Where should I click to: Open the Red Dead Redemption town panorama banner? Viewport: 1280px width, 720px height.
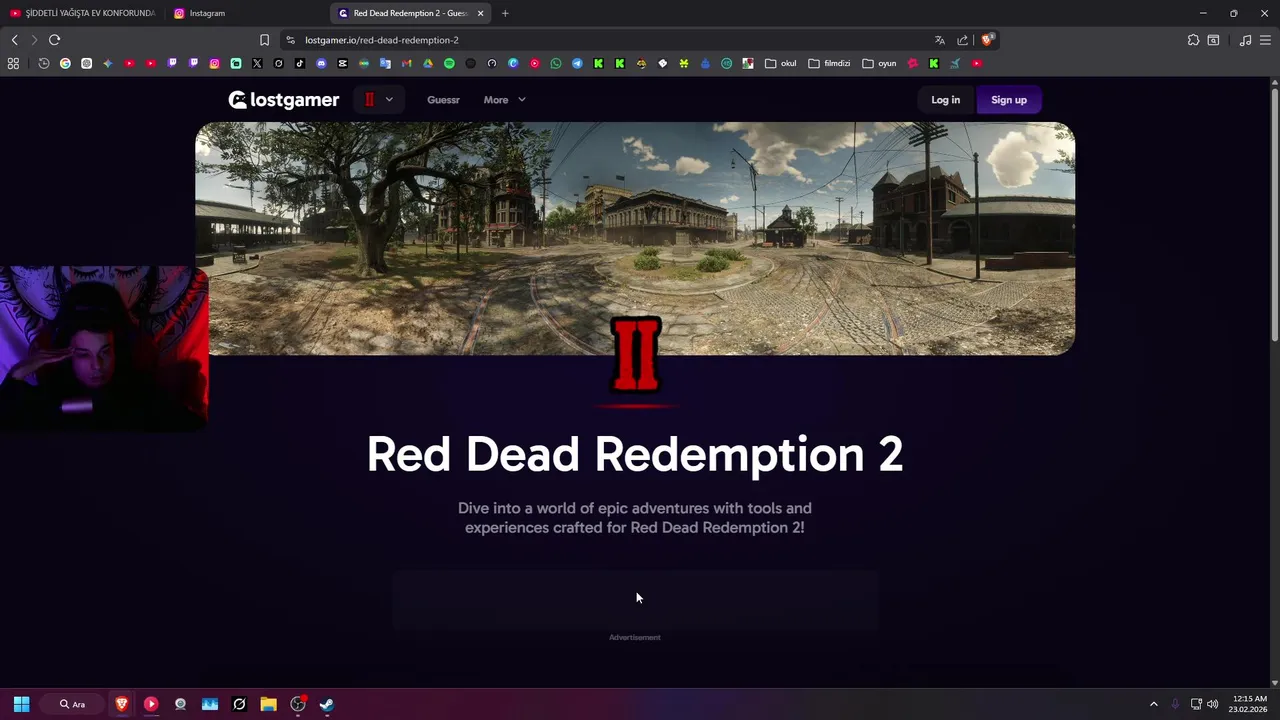[x=635, y=238]
